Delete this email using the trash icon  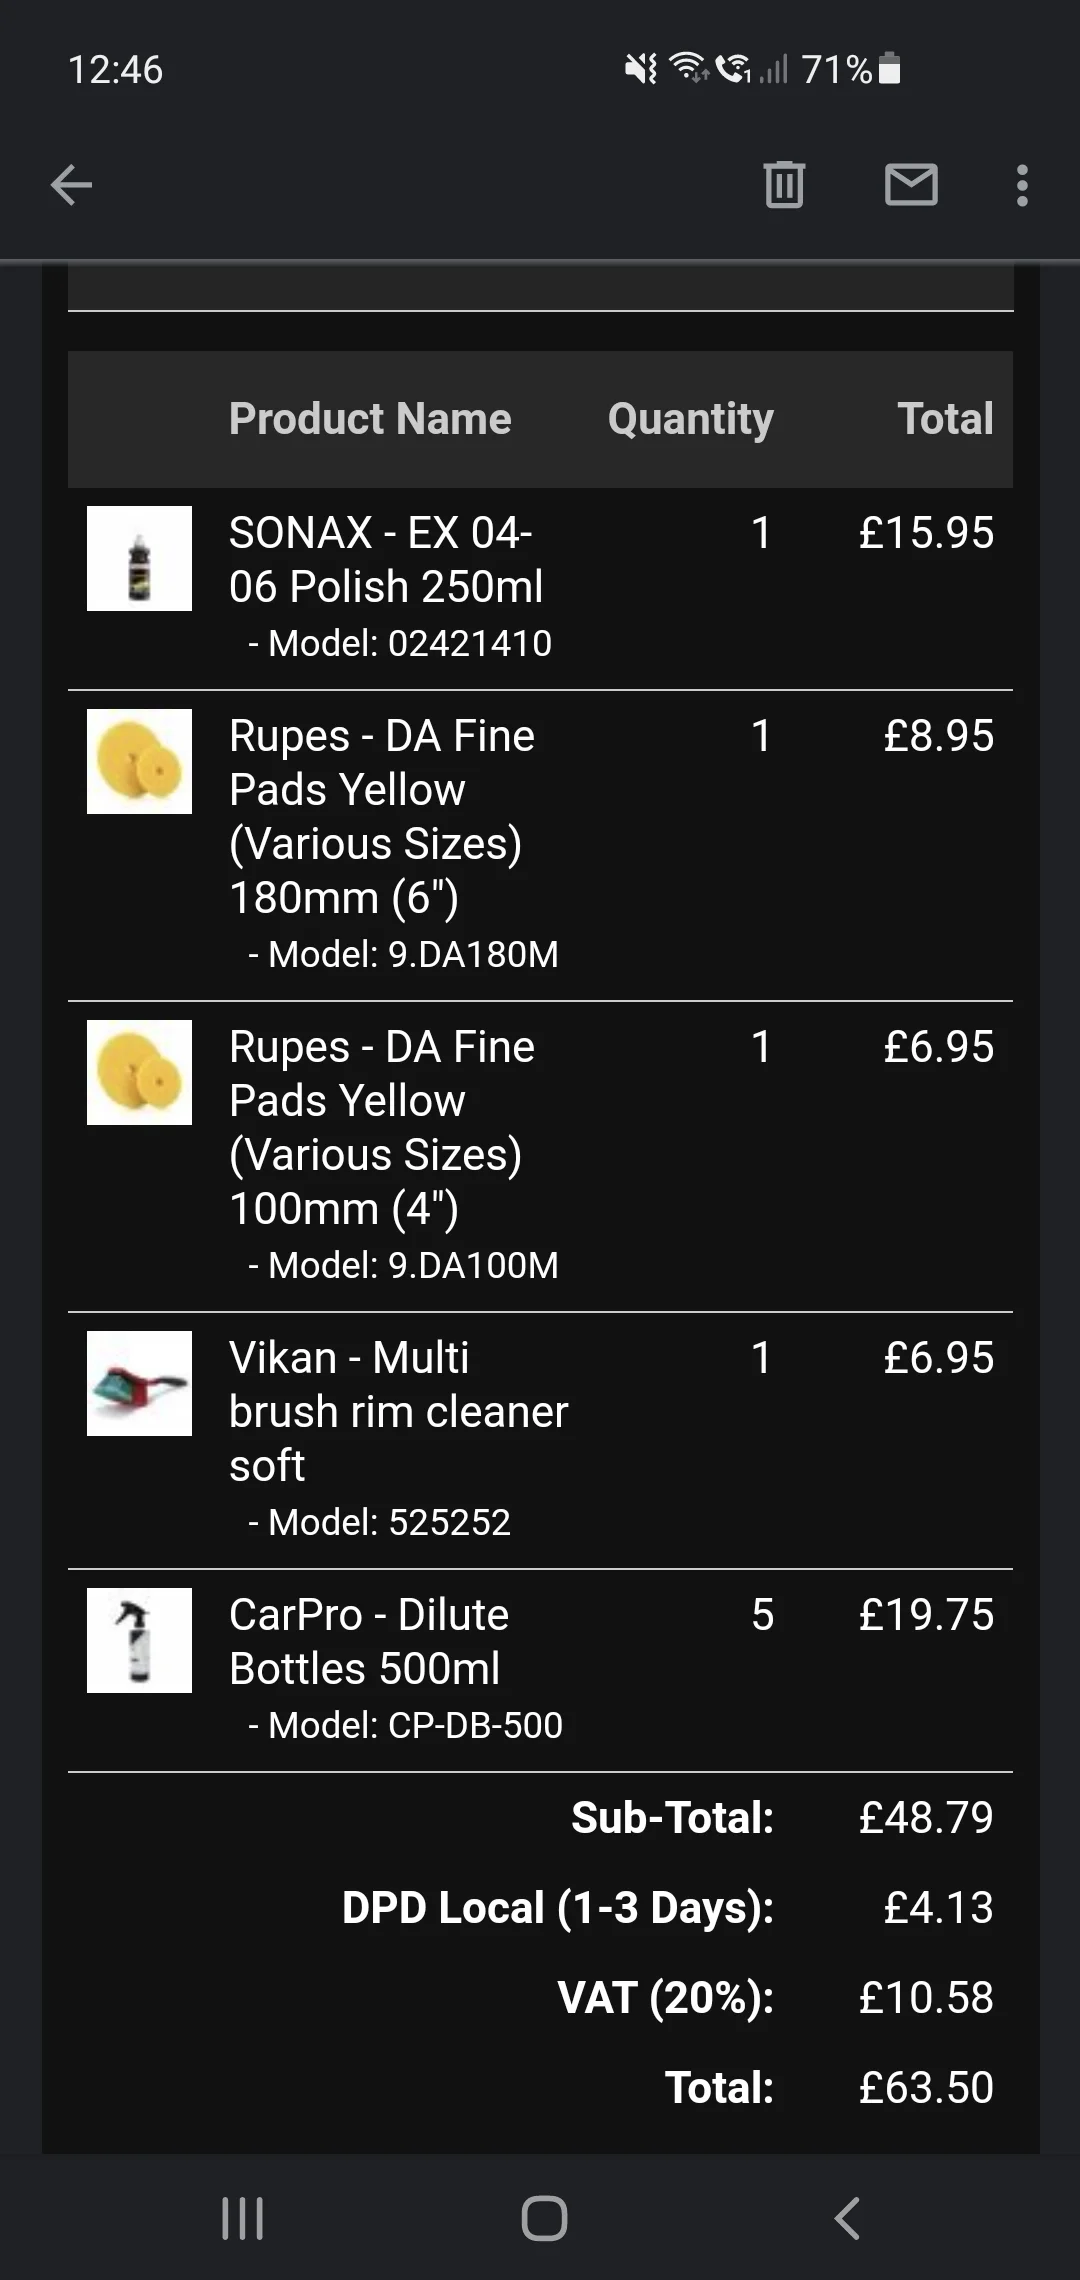coord(784,185)
